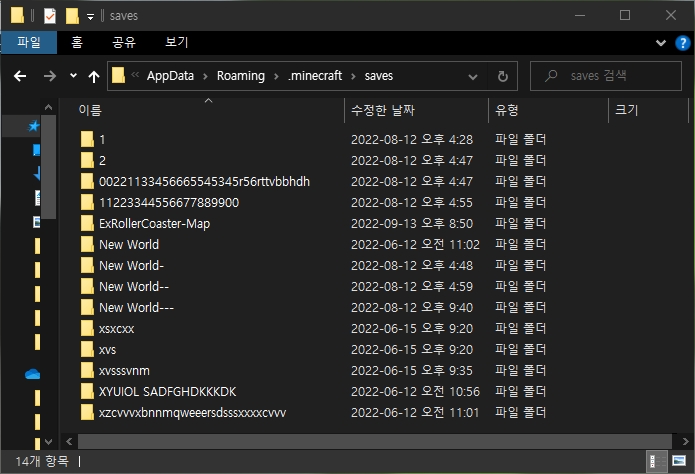
Task: Click .minecraft in the address path
Action: 315,76
